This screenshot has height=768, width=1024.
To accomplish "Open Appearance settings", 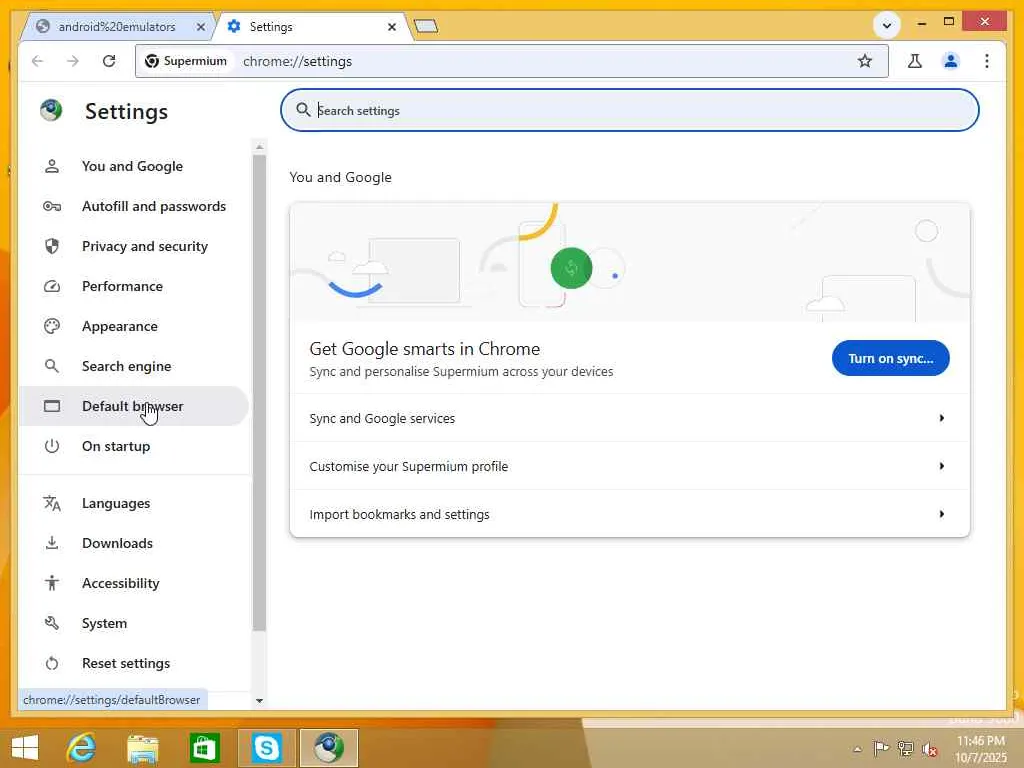I will tap(134, 326).
